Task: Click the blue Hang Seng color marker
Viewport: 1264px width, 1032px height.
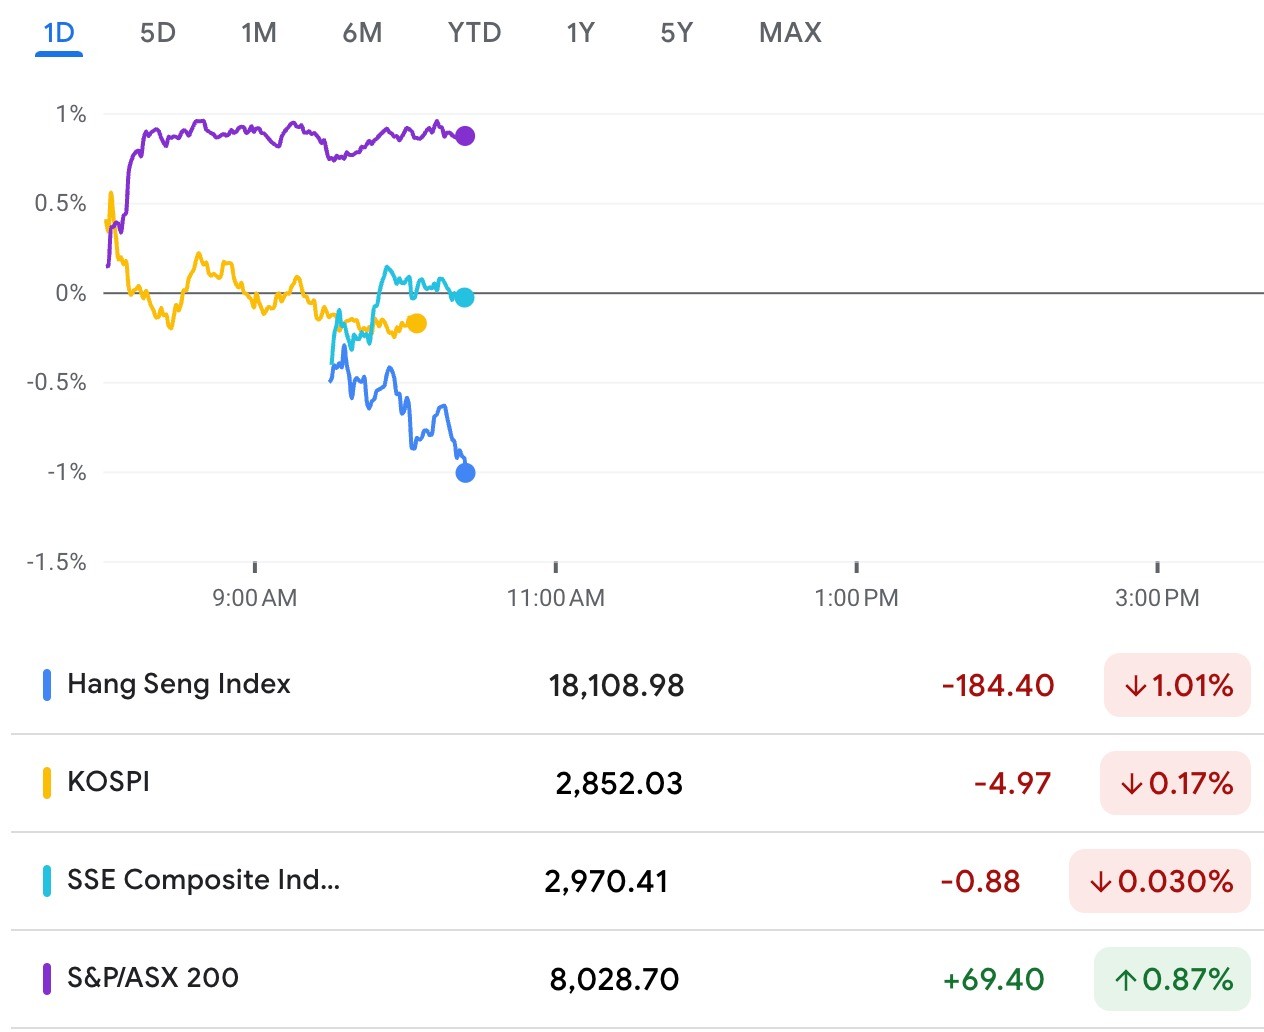Action: [47, 685]
